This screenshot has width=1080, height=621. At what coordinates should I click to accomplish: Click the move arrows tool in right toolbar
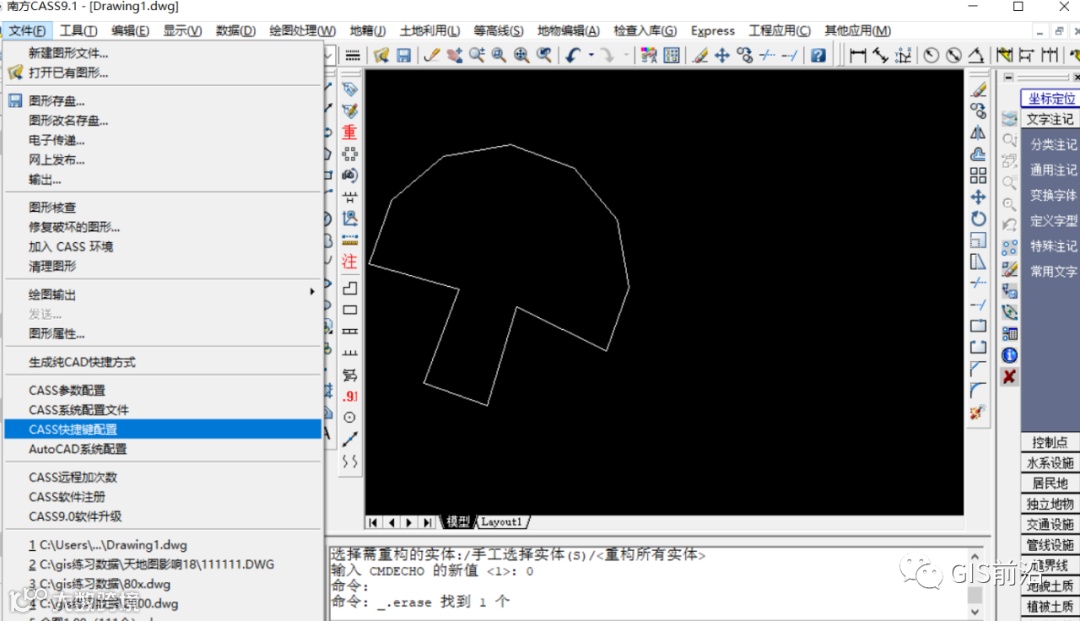[x=978, y=197]
